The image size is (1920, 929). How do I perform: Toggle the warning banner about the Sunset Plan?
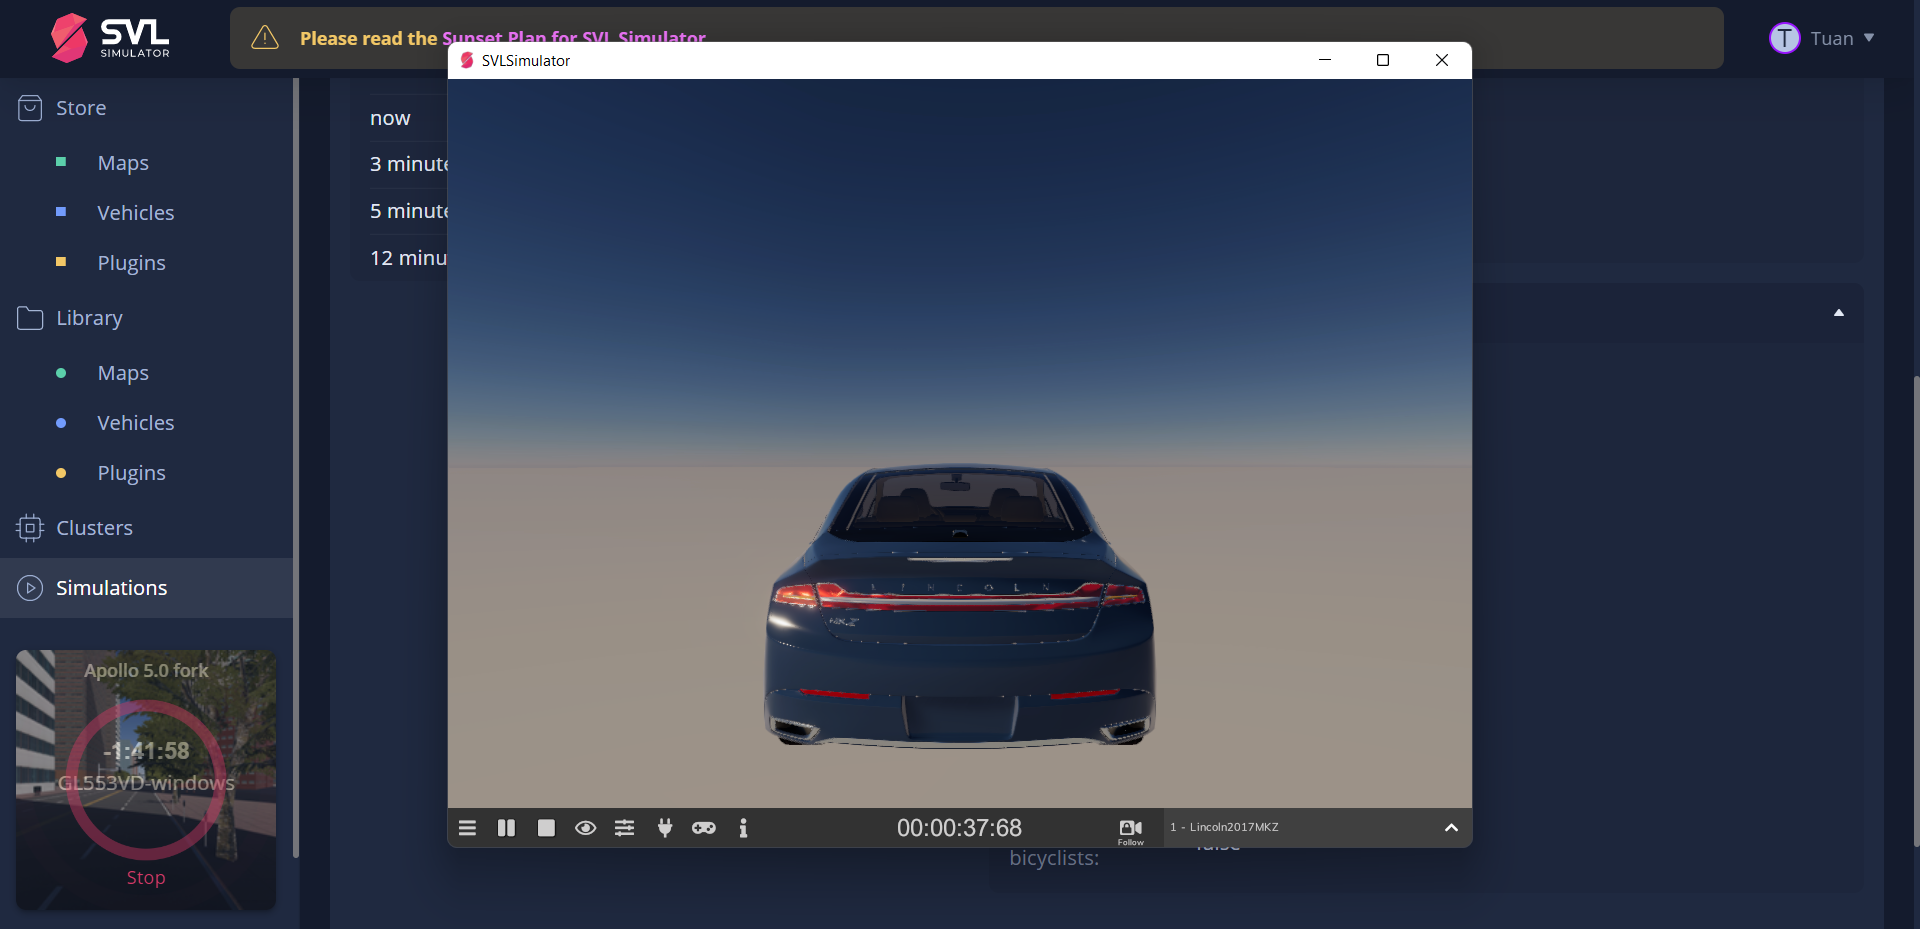[x=264, y=38]
